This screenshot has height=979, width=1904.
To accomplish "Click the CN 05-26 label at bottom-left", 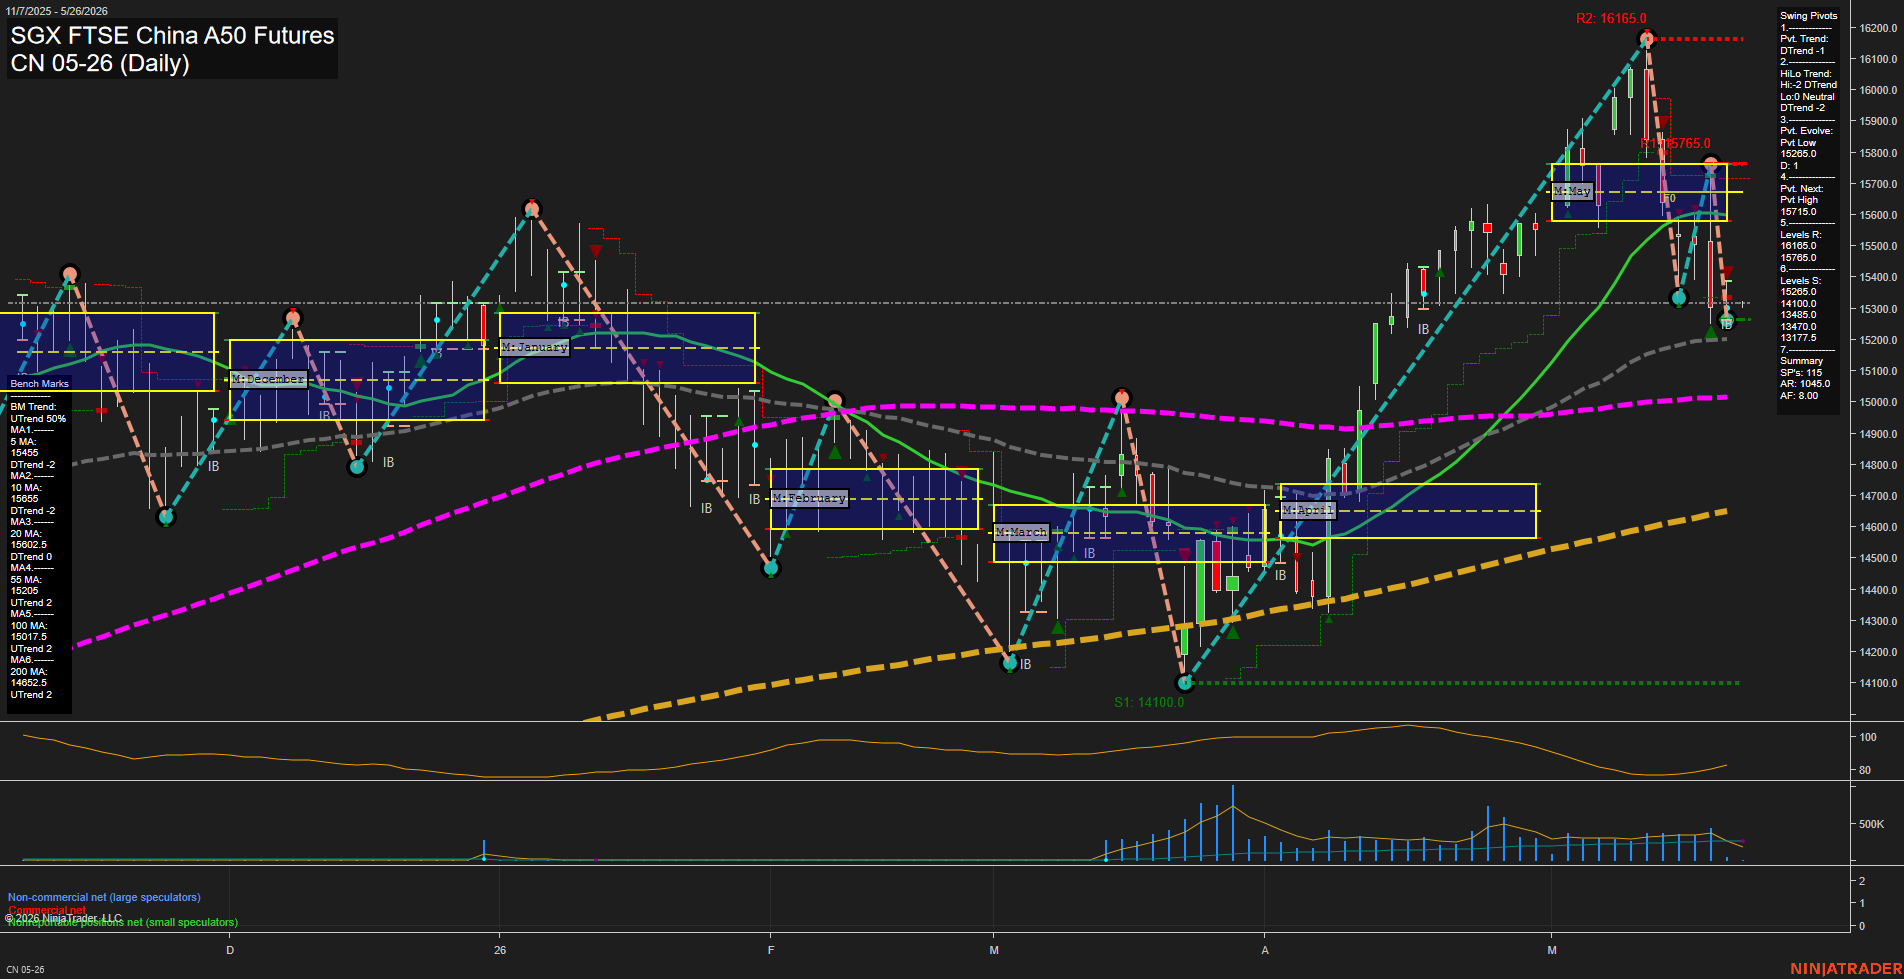I will point(25,970).
